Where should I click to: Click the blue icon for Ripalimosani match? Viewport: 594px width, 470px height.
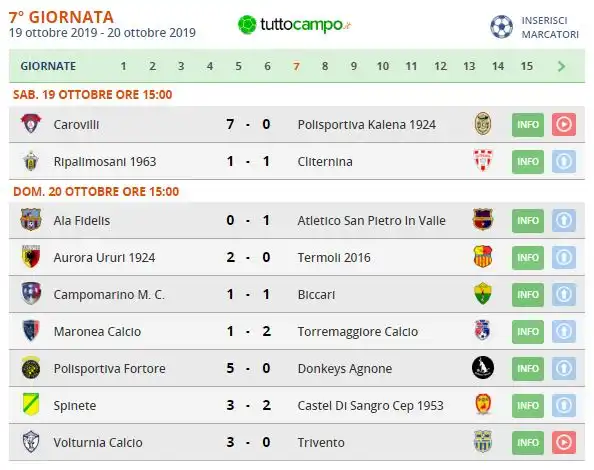tap(564, 161)
